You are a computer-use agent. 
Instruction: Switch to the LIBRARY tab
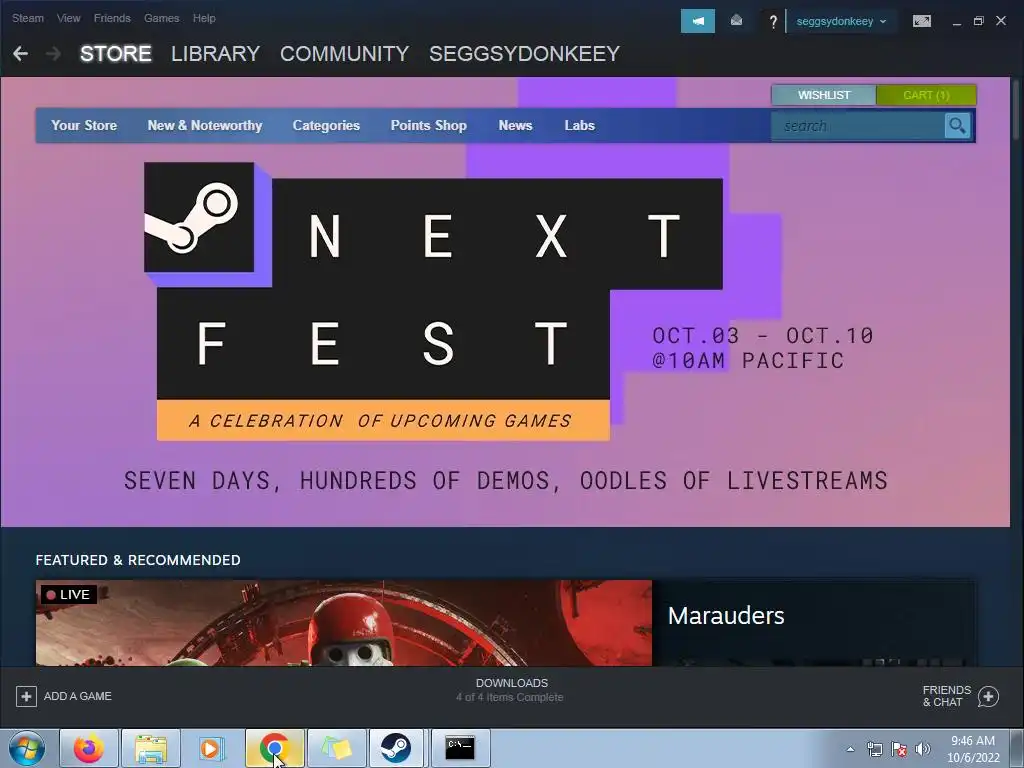point(216,54)
